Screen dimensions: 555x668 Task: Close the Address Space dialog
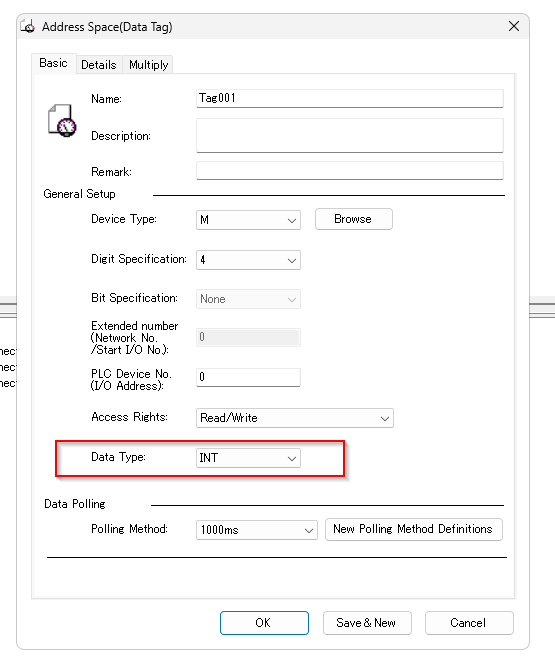point(514,26)
